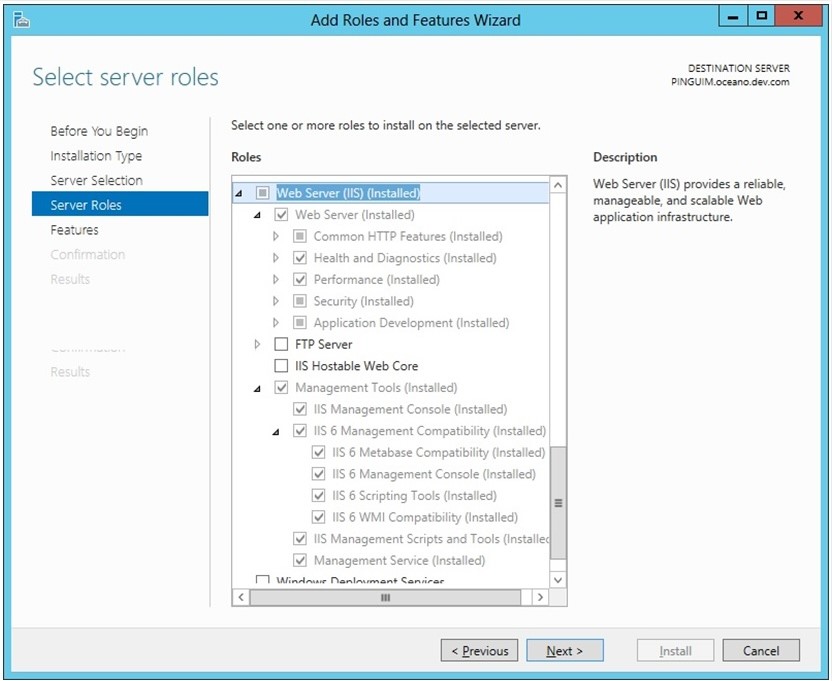832x681 pixels.
Task: Minimize the wizard window
Action: pyautogui.click(x=733, y=16)
